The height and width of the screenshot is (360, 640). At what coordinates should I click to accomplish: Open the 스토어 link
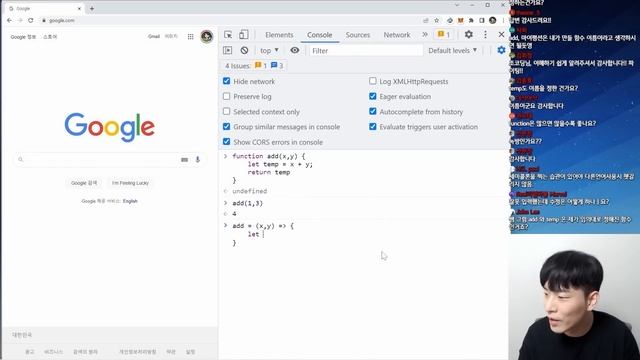point(50,37)
